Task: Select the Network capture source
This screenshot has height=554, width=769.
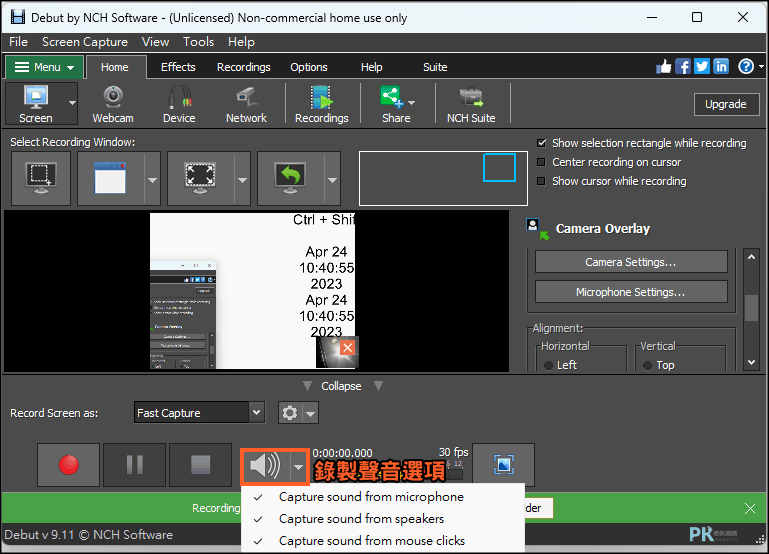Action: point(246,103)
